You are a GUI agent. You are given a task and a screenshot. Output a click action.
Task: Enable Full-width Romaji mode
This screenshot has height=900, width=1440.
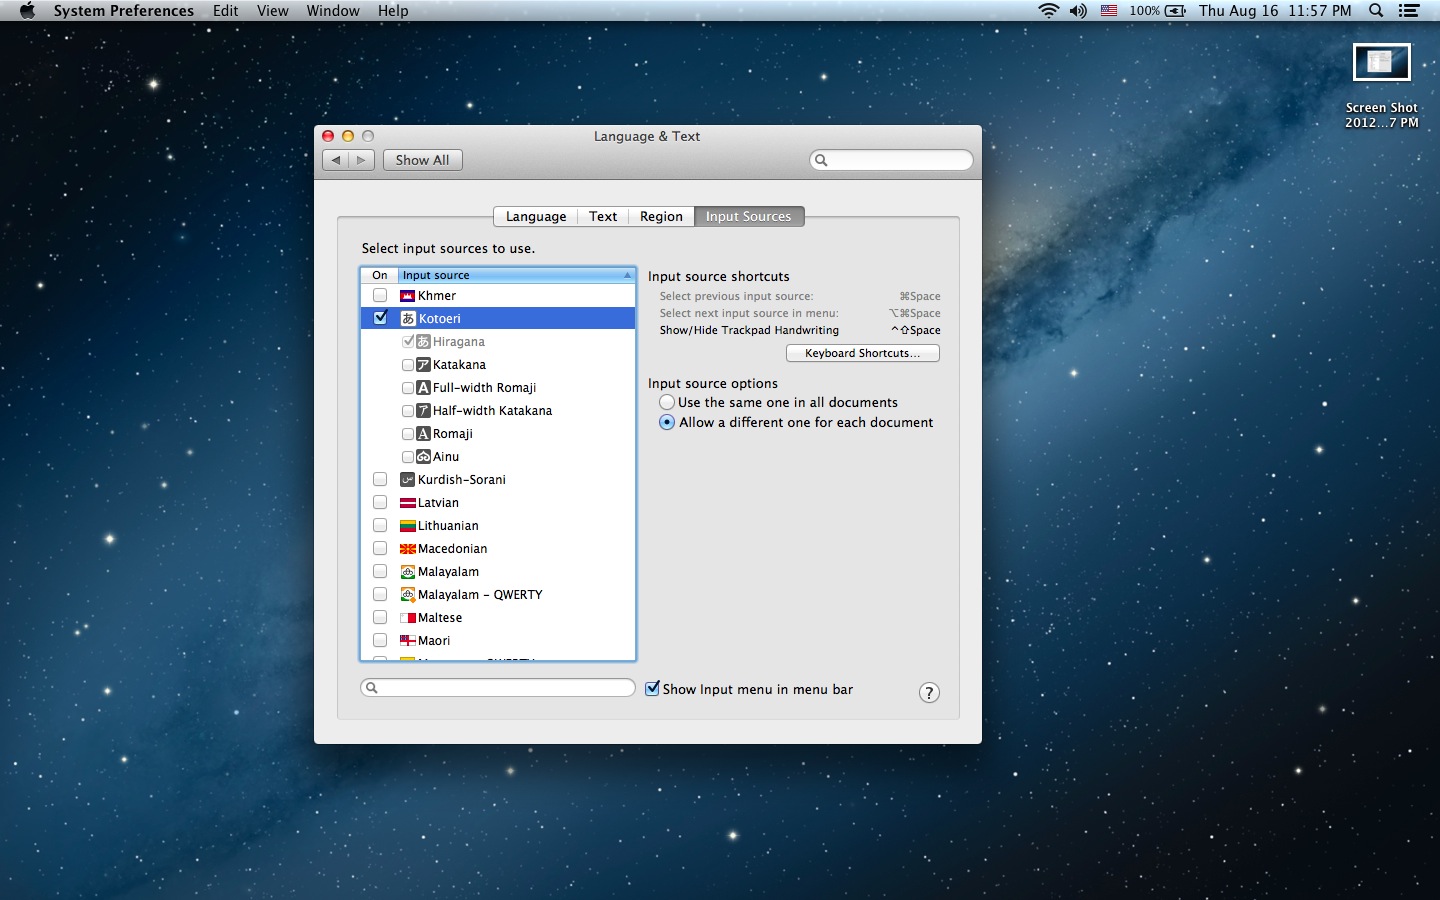point(408,388)
